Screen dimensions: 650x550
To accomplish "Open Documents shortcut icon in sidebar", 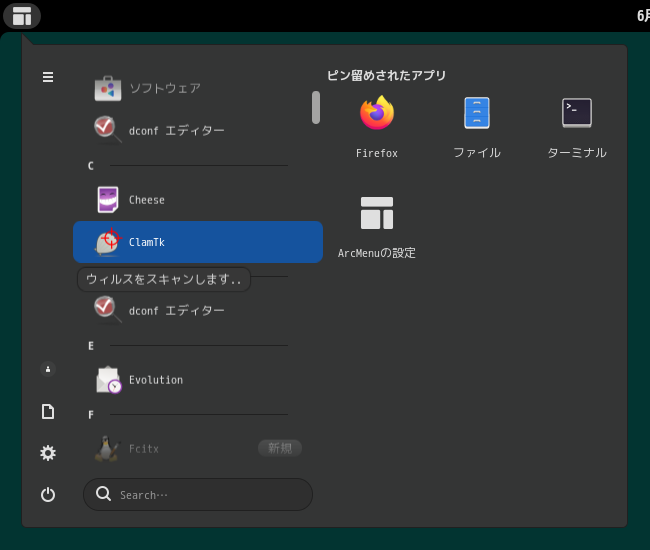I will tap(48, 412).
